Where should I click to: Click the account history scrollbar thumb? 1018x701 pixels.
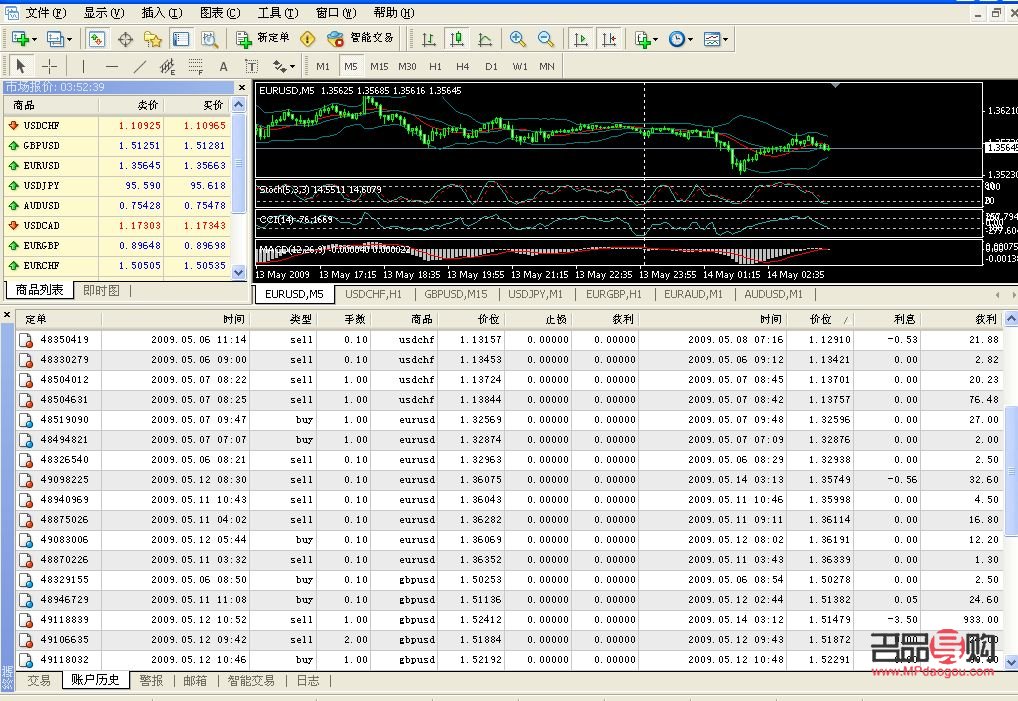(x=1011, y=471)
